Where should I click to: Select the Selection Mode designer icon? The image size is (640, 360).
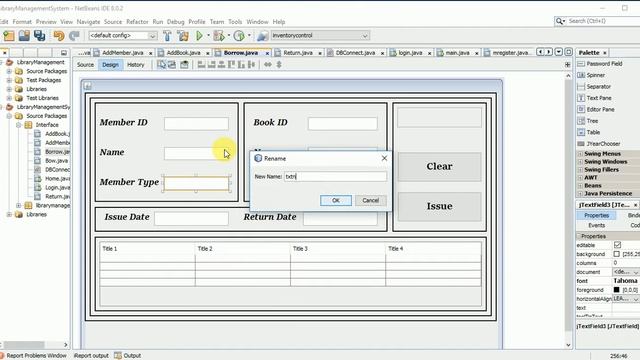click(162, 64)
